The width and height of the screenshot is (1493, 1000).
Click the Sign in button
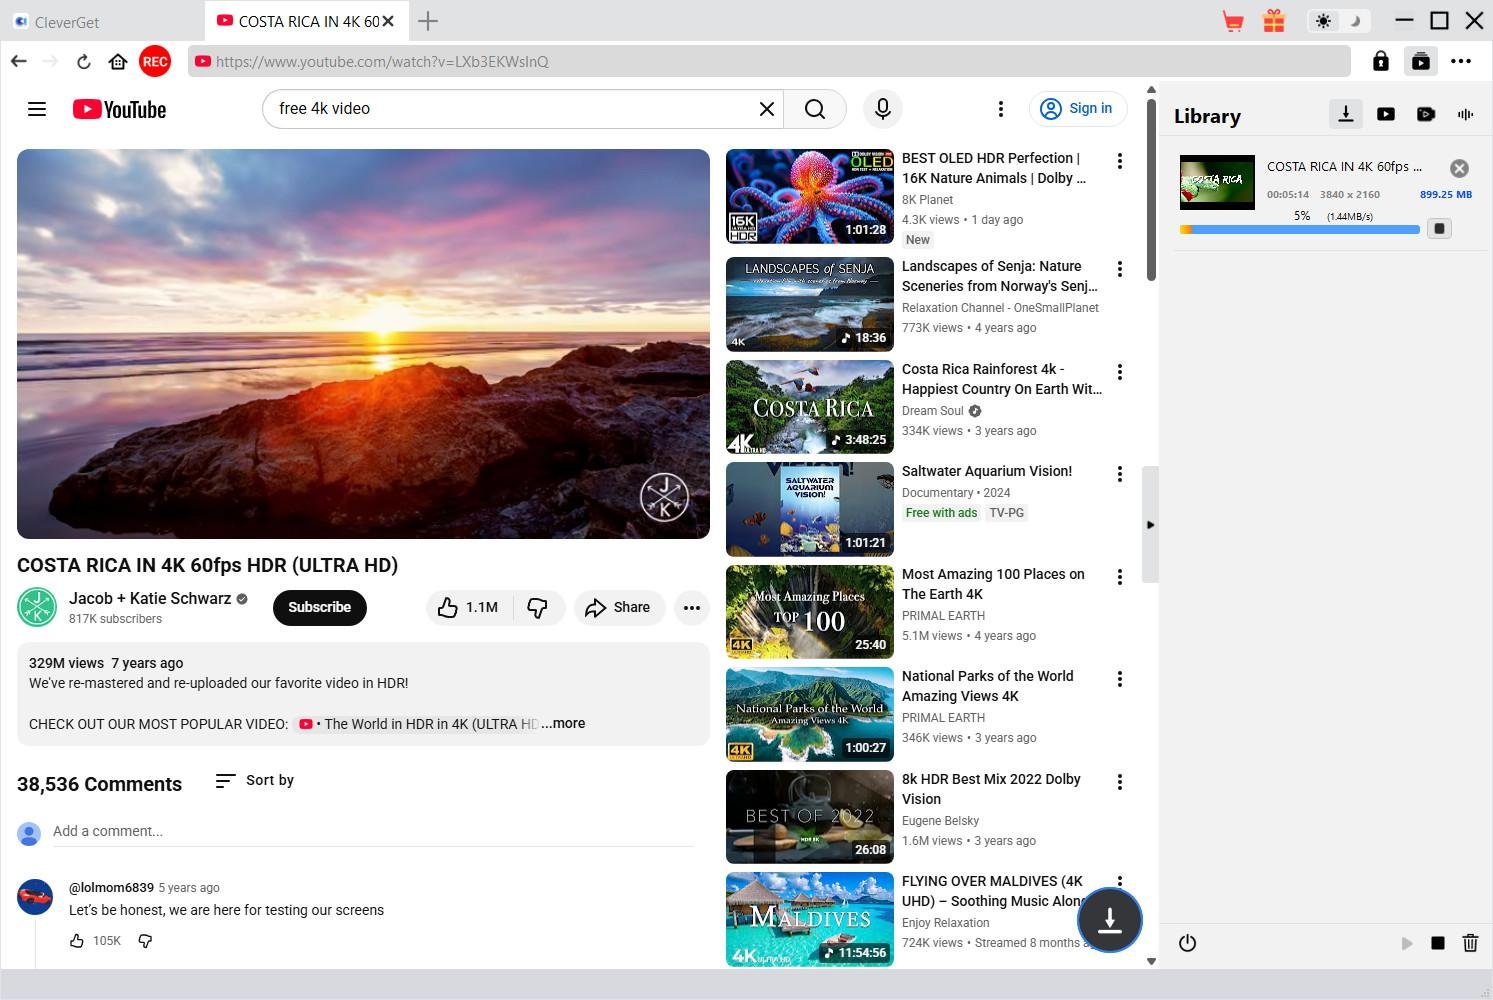coord(1078,109)
